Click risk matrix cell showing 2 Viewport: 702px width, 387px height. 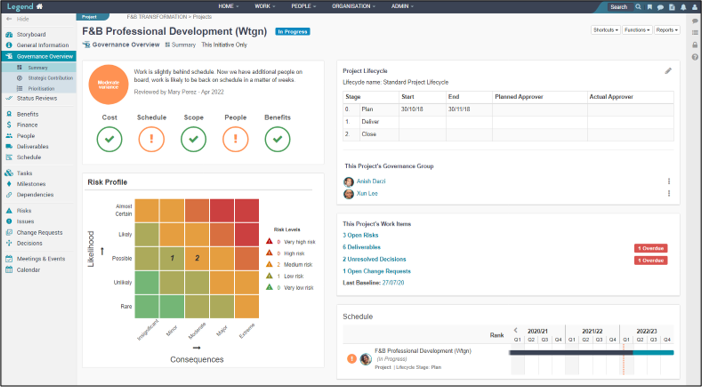(x=197, y=258)
